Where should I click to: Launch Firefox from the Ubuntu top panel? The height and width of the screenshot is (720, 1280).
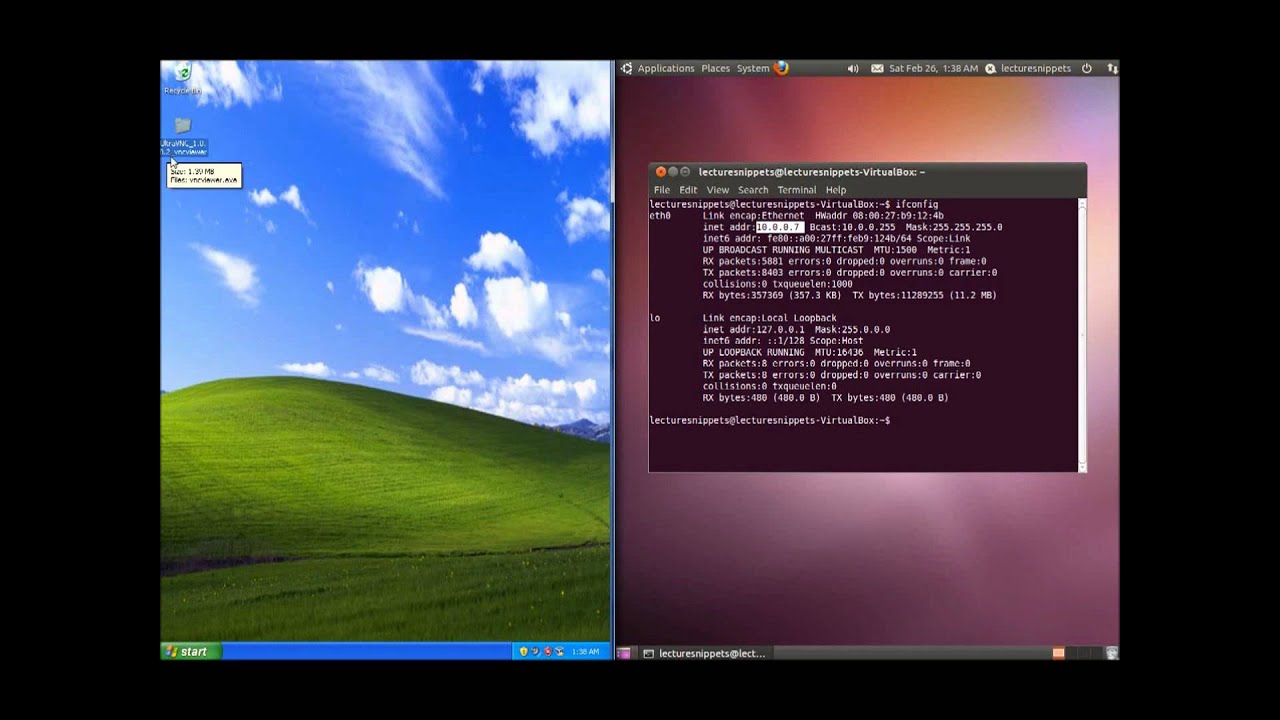coord(781,68)
